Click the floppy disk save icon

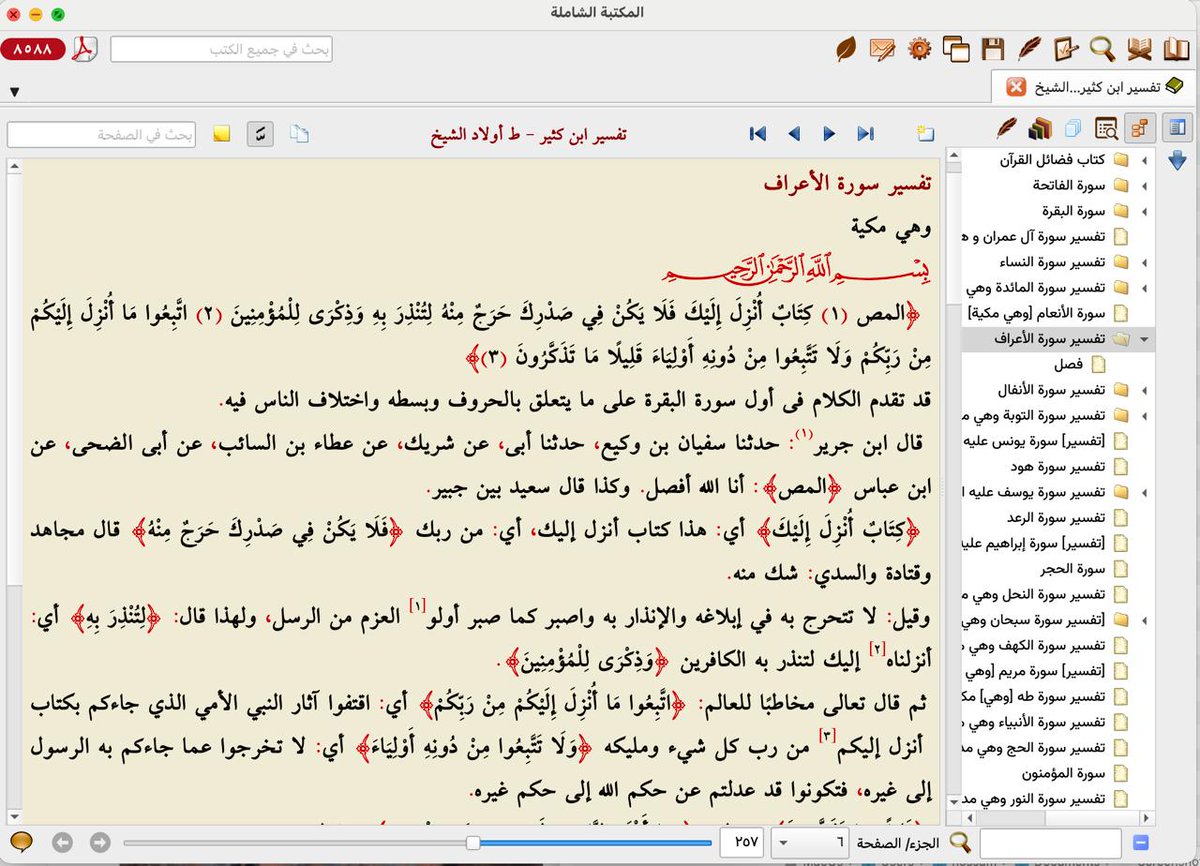[993, 48]
